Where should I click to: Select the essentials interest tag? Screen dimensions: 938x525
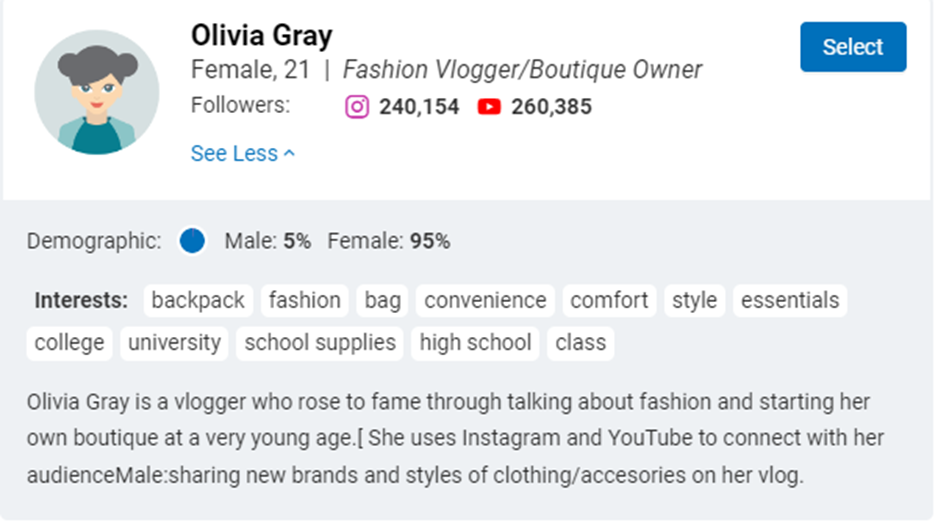[x=790, y=300]
